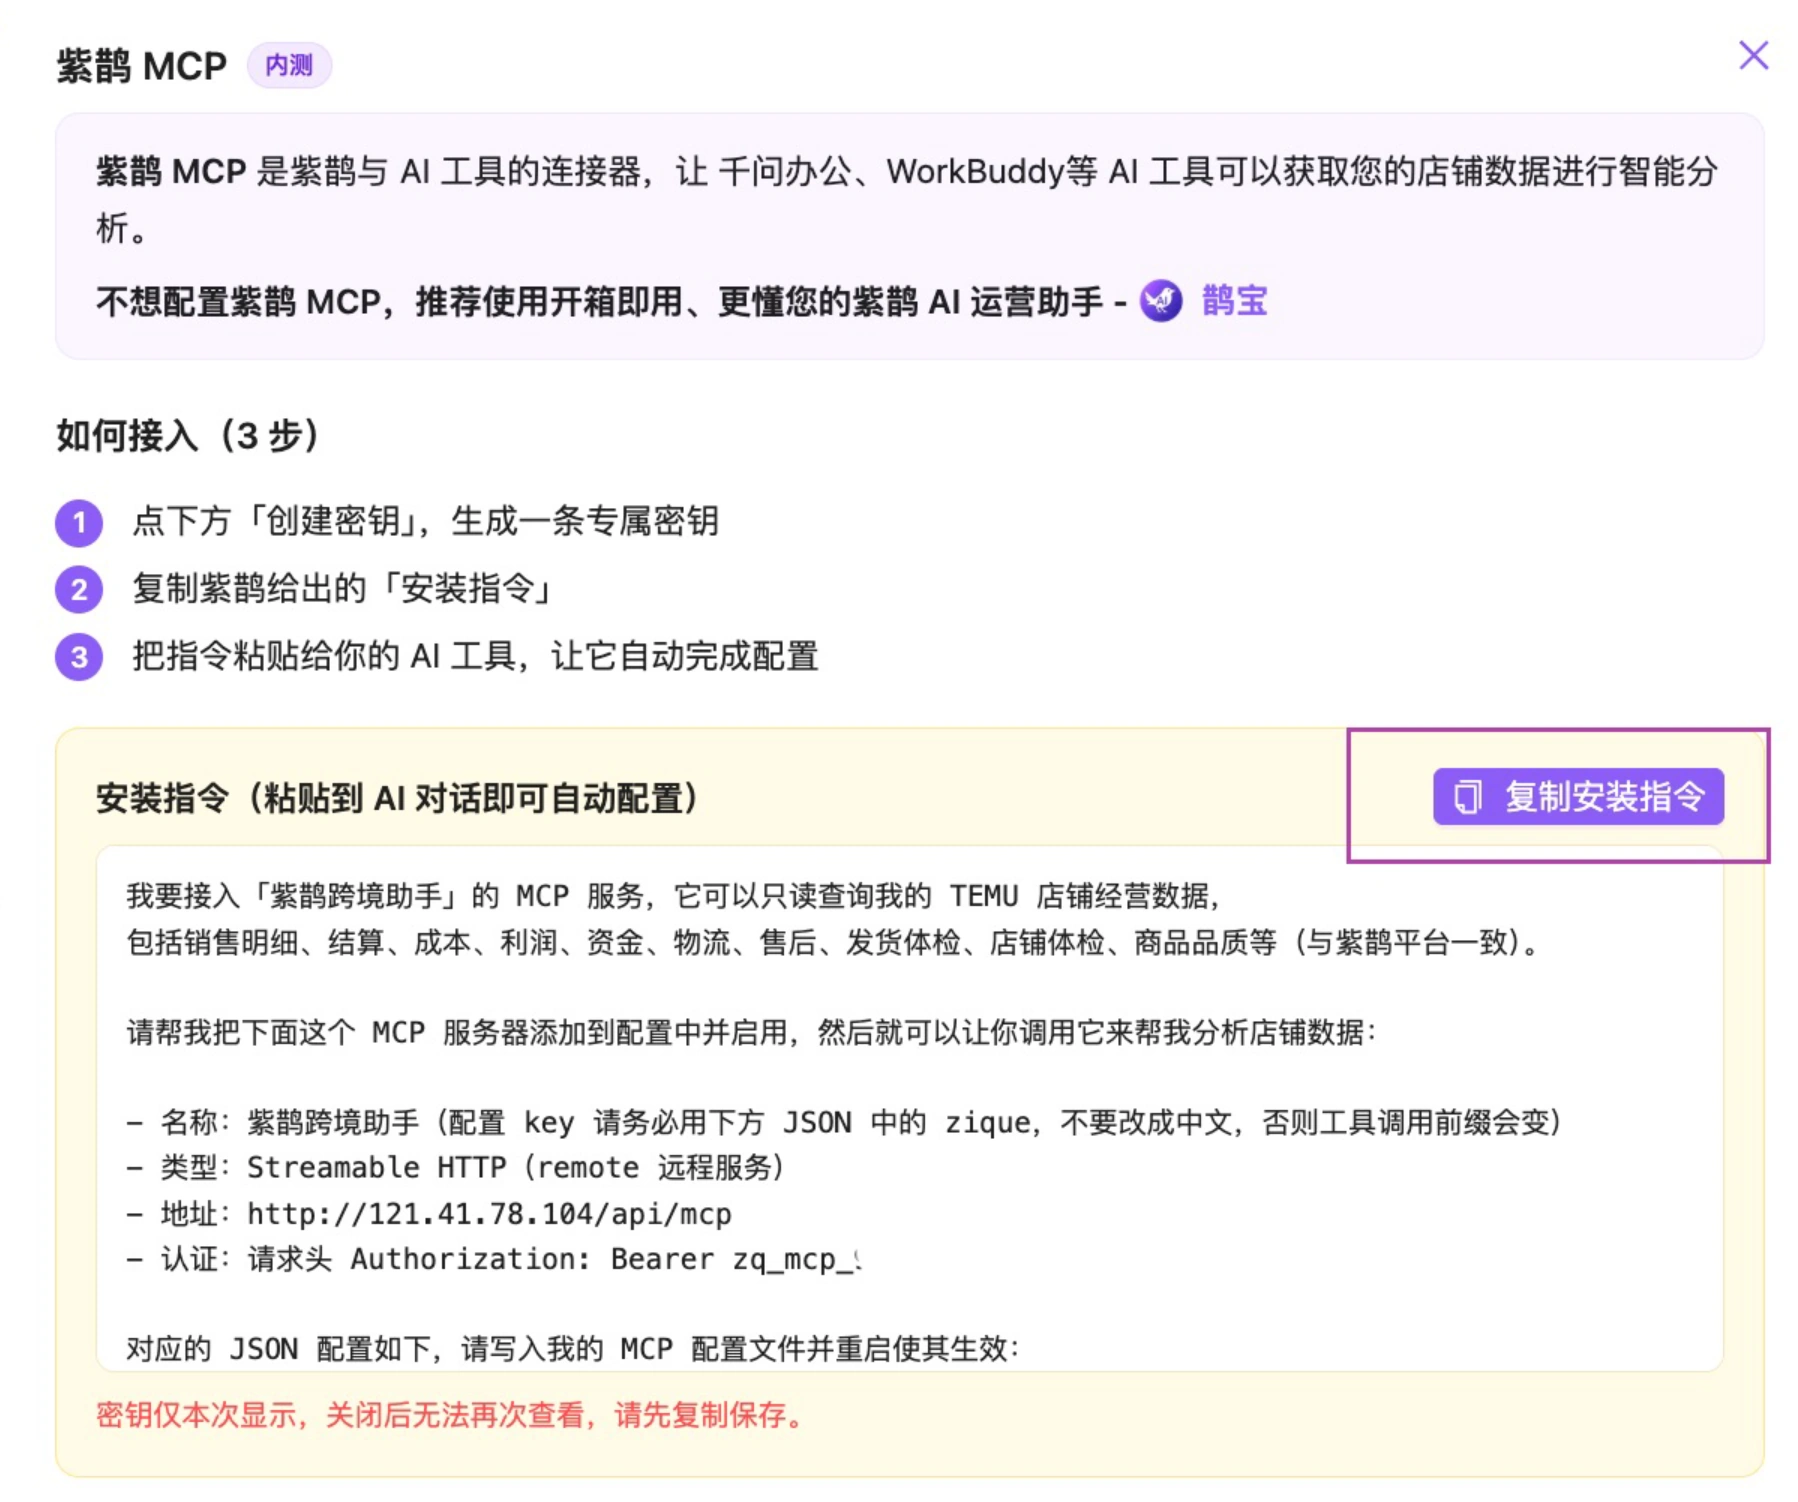
Task: Click the 名称: 紫鹊跨境助手 line
Action: coord(843,1122)
